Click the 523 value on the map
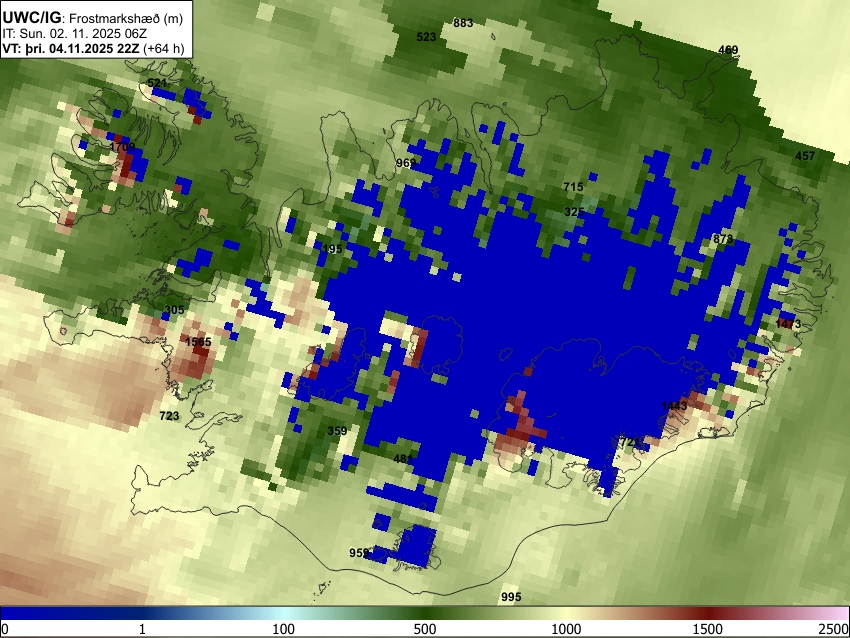The width and height of the screenshot is (850, 638). click(426, 37)
